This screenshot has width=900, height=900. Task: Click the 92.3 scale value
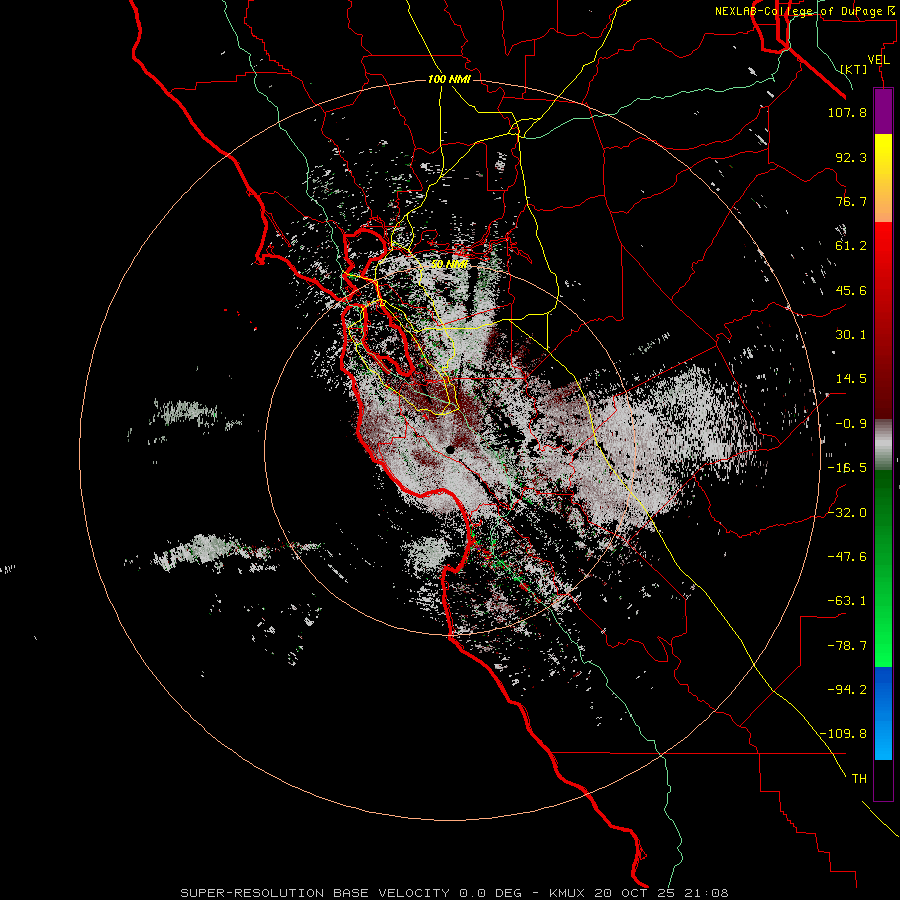851,157
